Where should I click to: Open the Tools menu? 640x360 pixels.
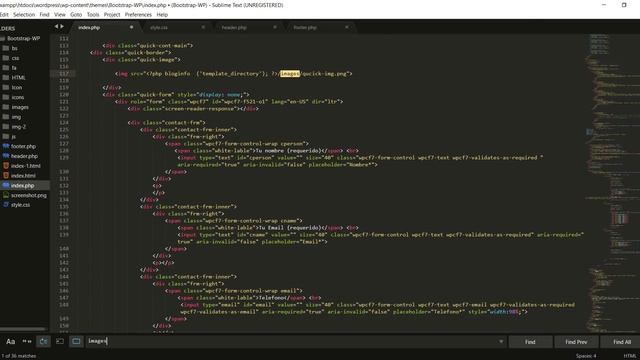(x=93, y=15)
